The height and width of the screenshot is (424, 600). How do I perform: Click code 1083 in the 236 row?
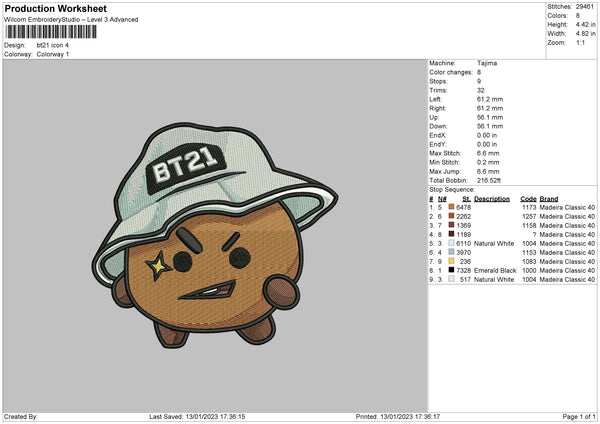tap(529, 261)
